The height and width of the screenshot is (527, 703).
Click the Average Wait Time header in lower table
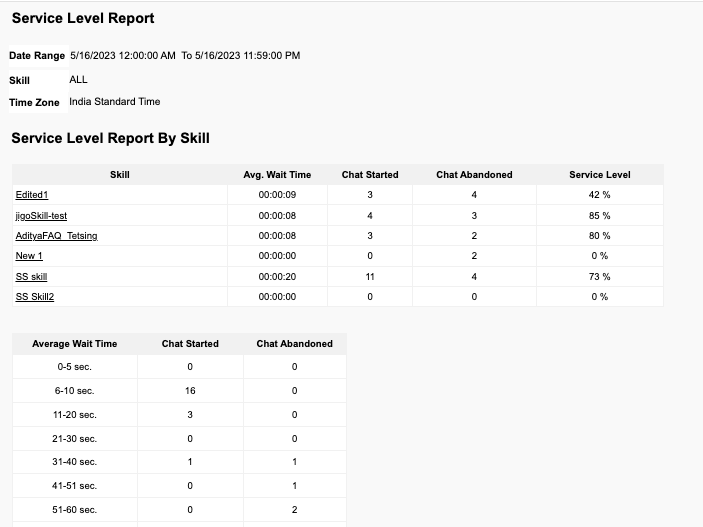click(x=74, y=344)
